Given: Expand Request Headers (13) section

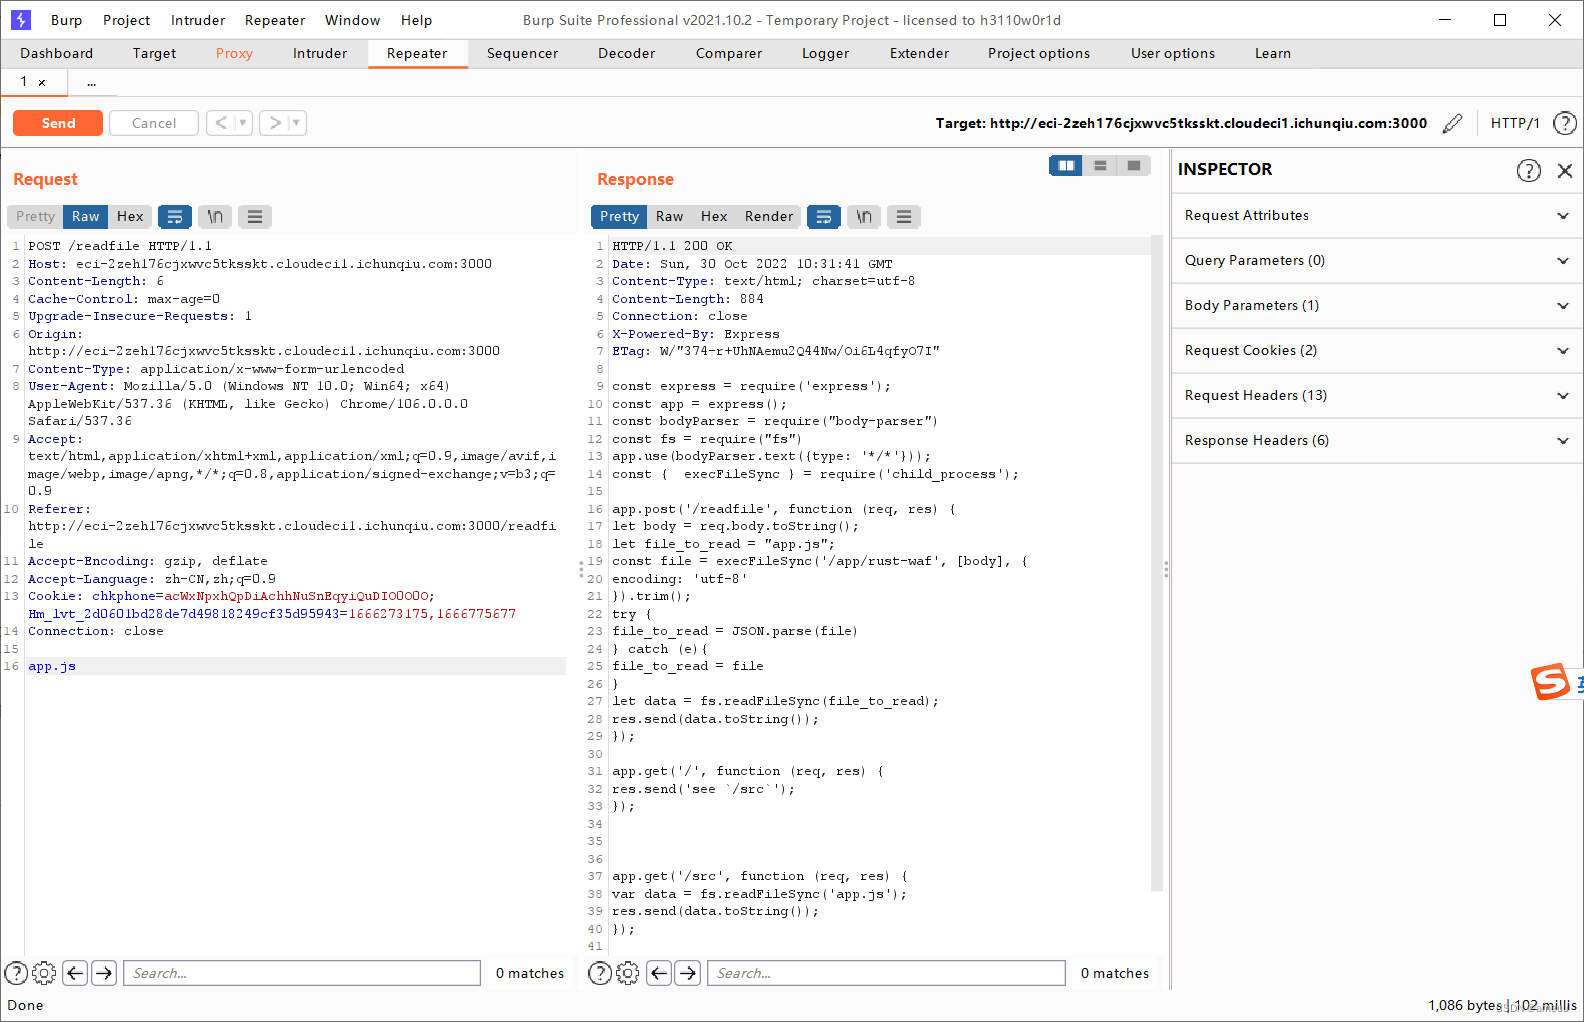Looking at the screenshot, I should point(1377,396).
